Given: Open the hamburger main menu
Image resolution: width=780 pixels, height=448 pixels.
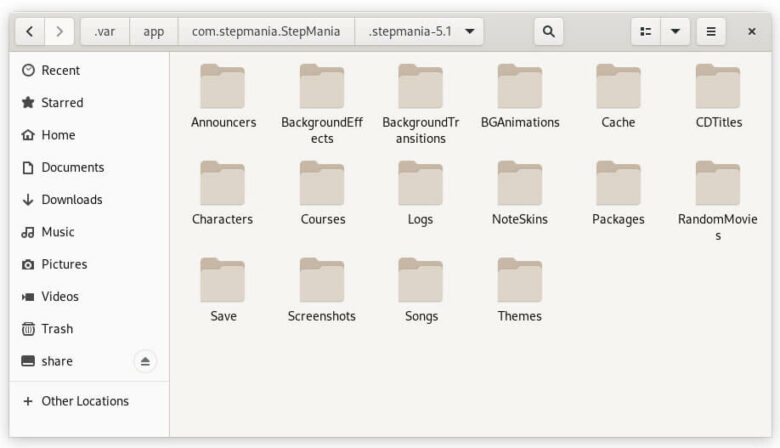Looking at the screenshot, I should [711, 31].
